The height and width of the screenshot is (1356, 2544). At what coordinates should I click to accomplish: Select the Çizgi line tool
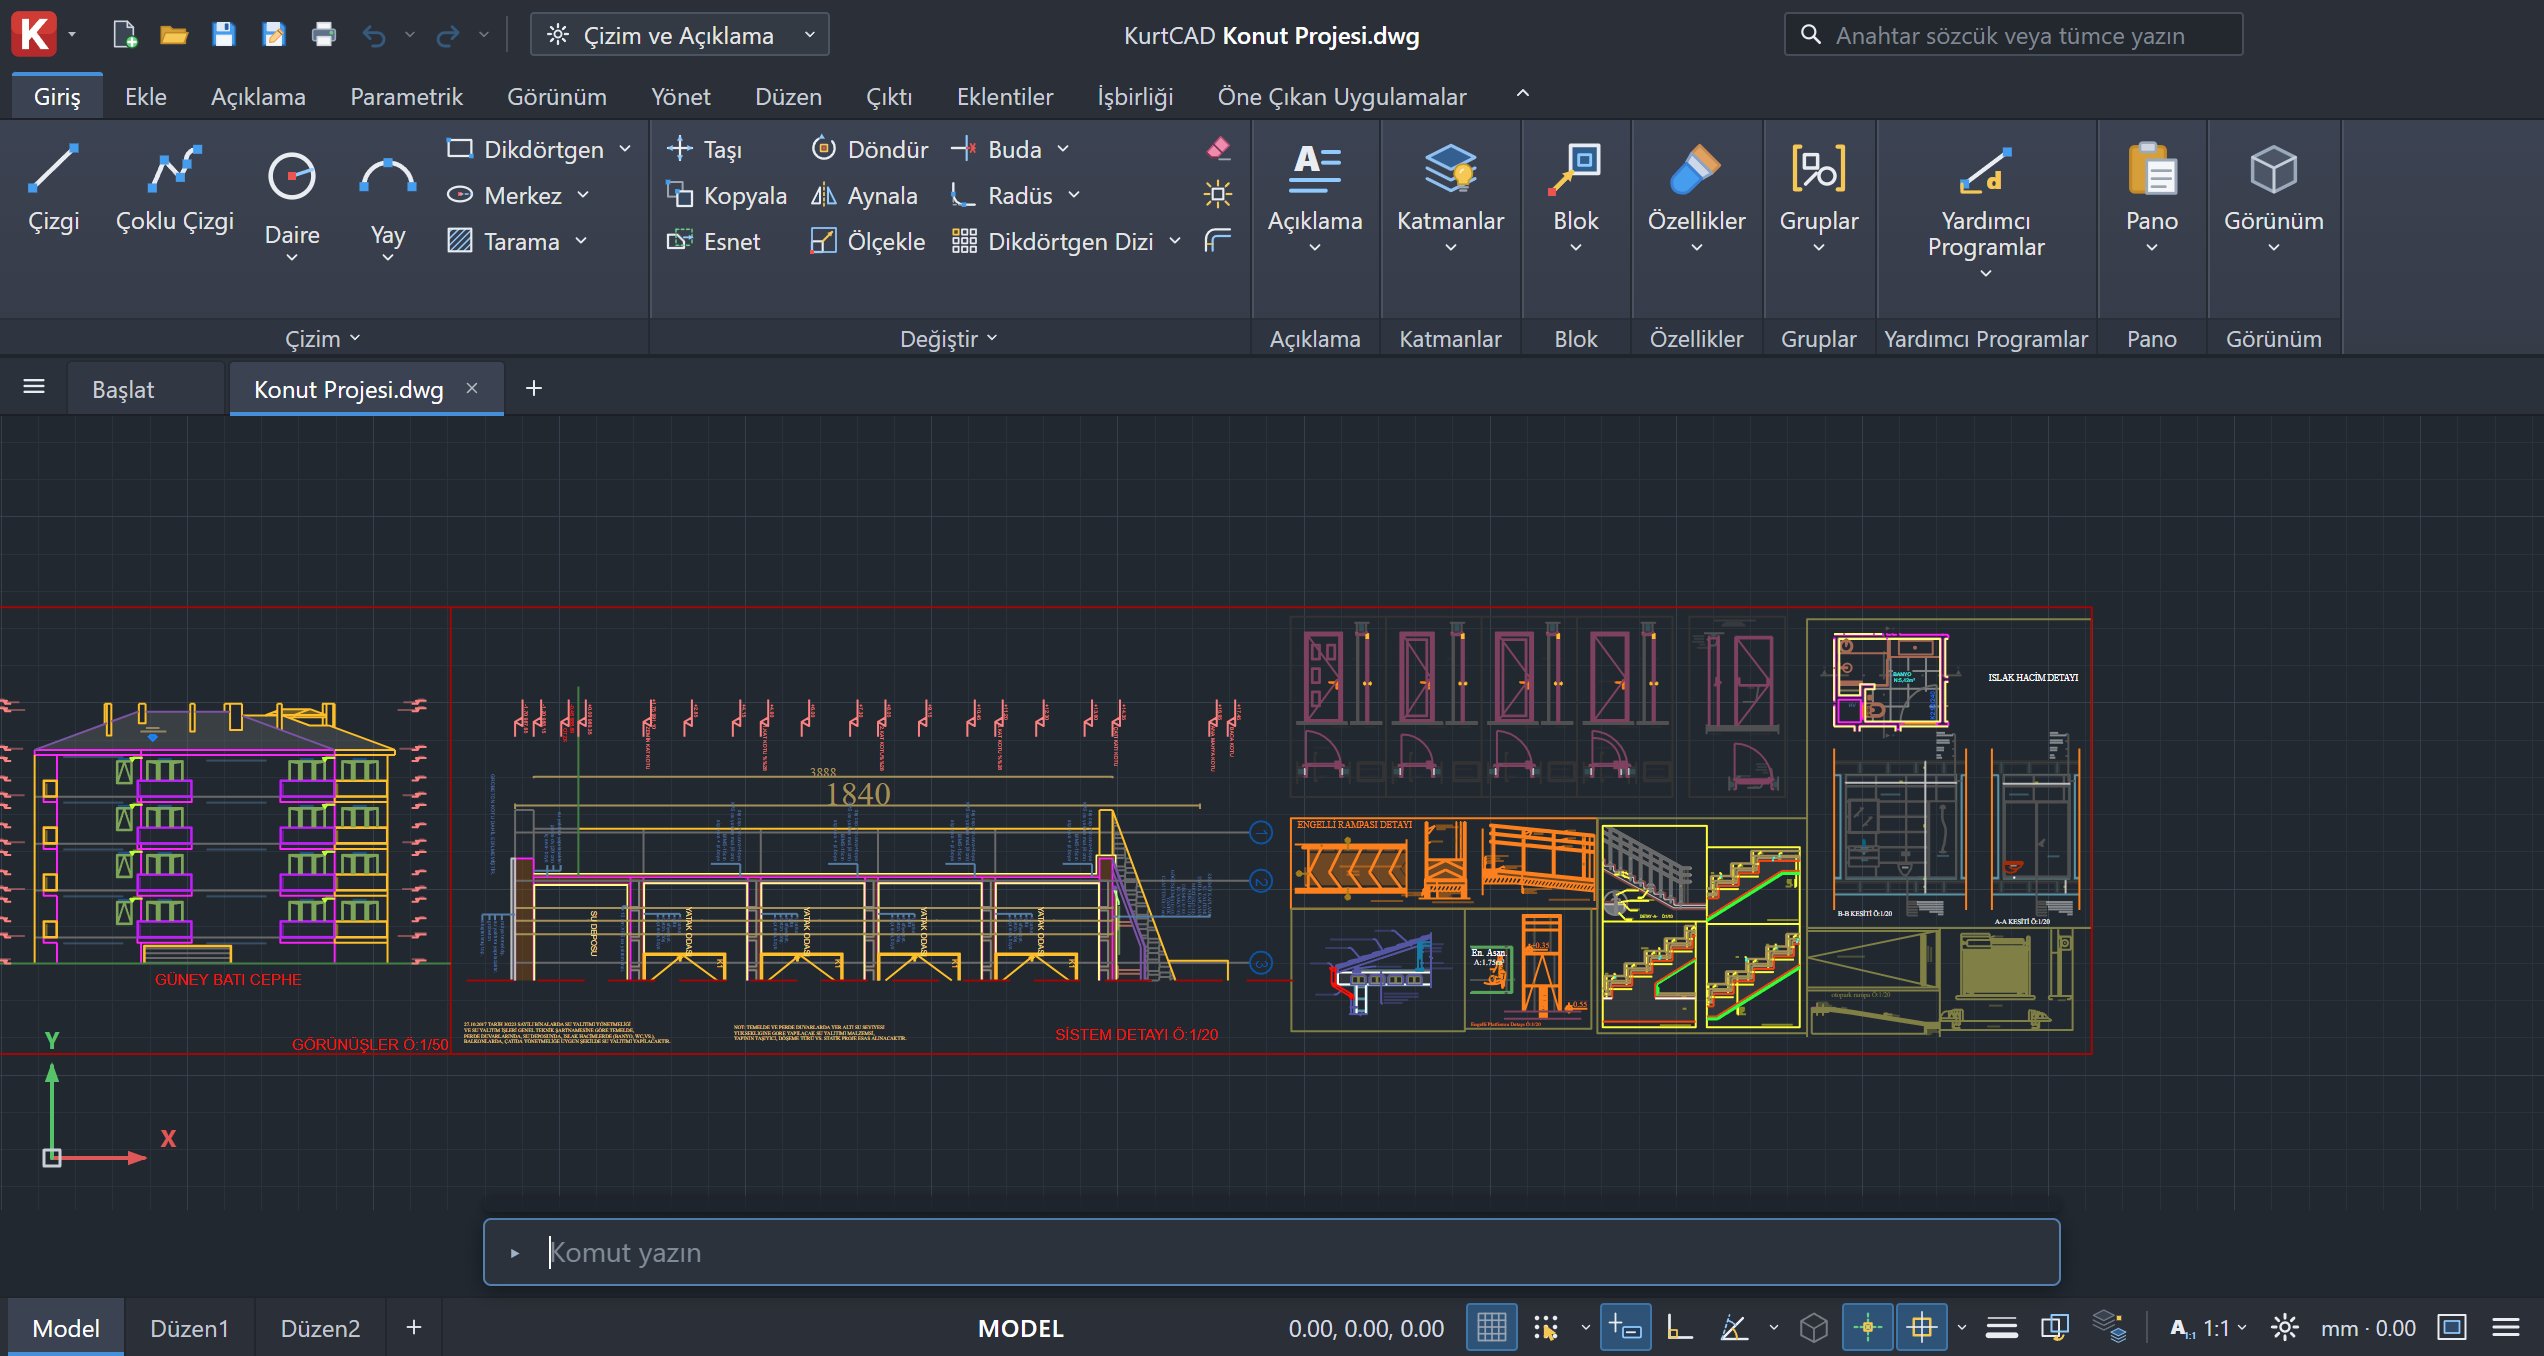53,190
